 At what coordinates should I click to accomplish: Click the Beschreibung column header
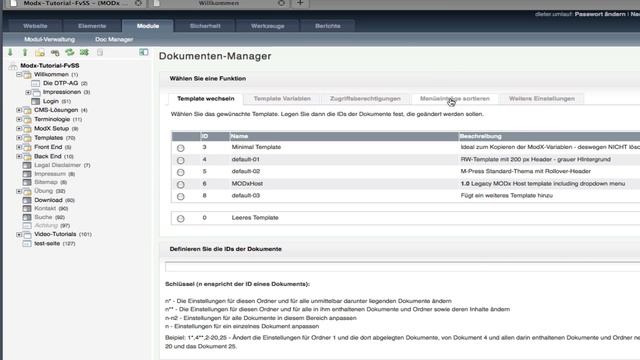[480, 136]
